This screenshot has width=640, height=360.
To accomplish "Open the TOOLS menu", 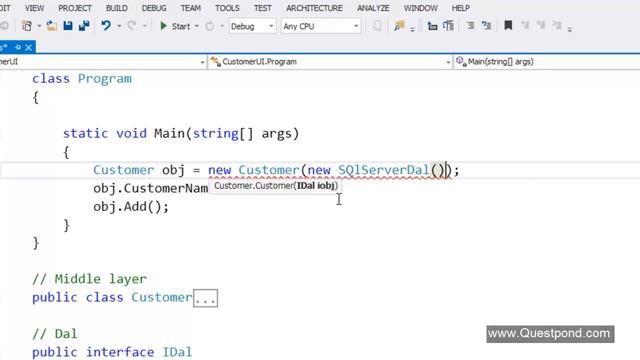I will pos(227,8).
